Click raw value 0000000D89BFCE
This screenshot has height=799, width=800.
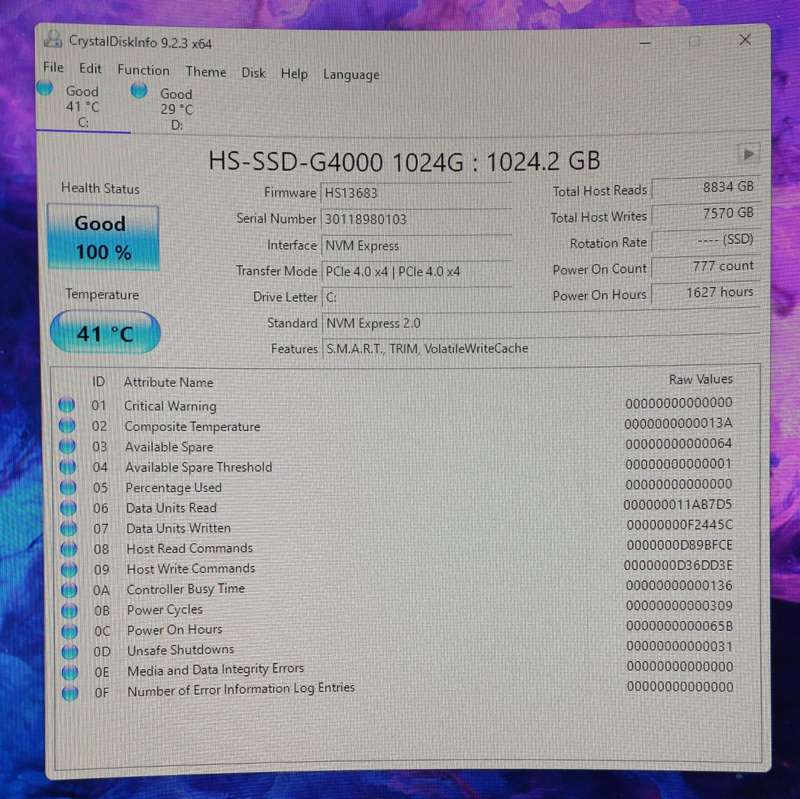679,545
